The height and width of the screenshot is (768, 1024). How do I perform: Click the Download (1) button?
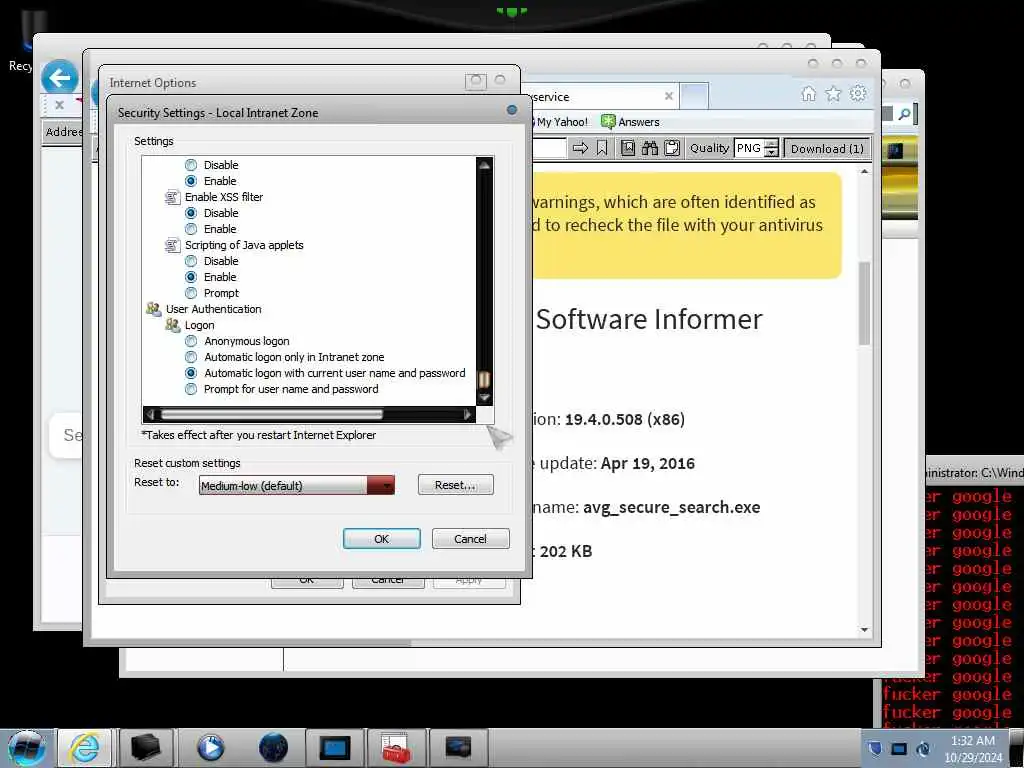click(x=827, y=148)
